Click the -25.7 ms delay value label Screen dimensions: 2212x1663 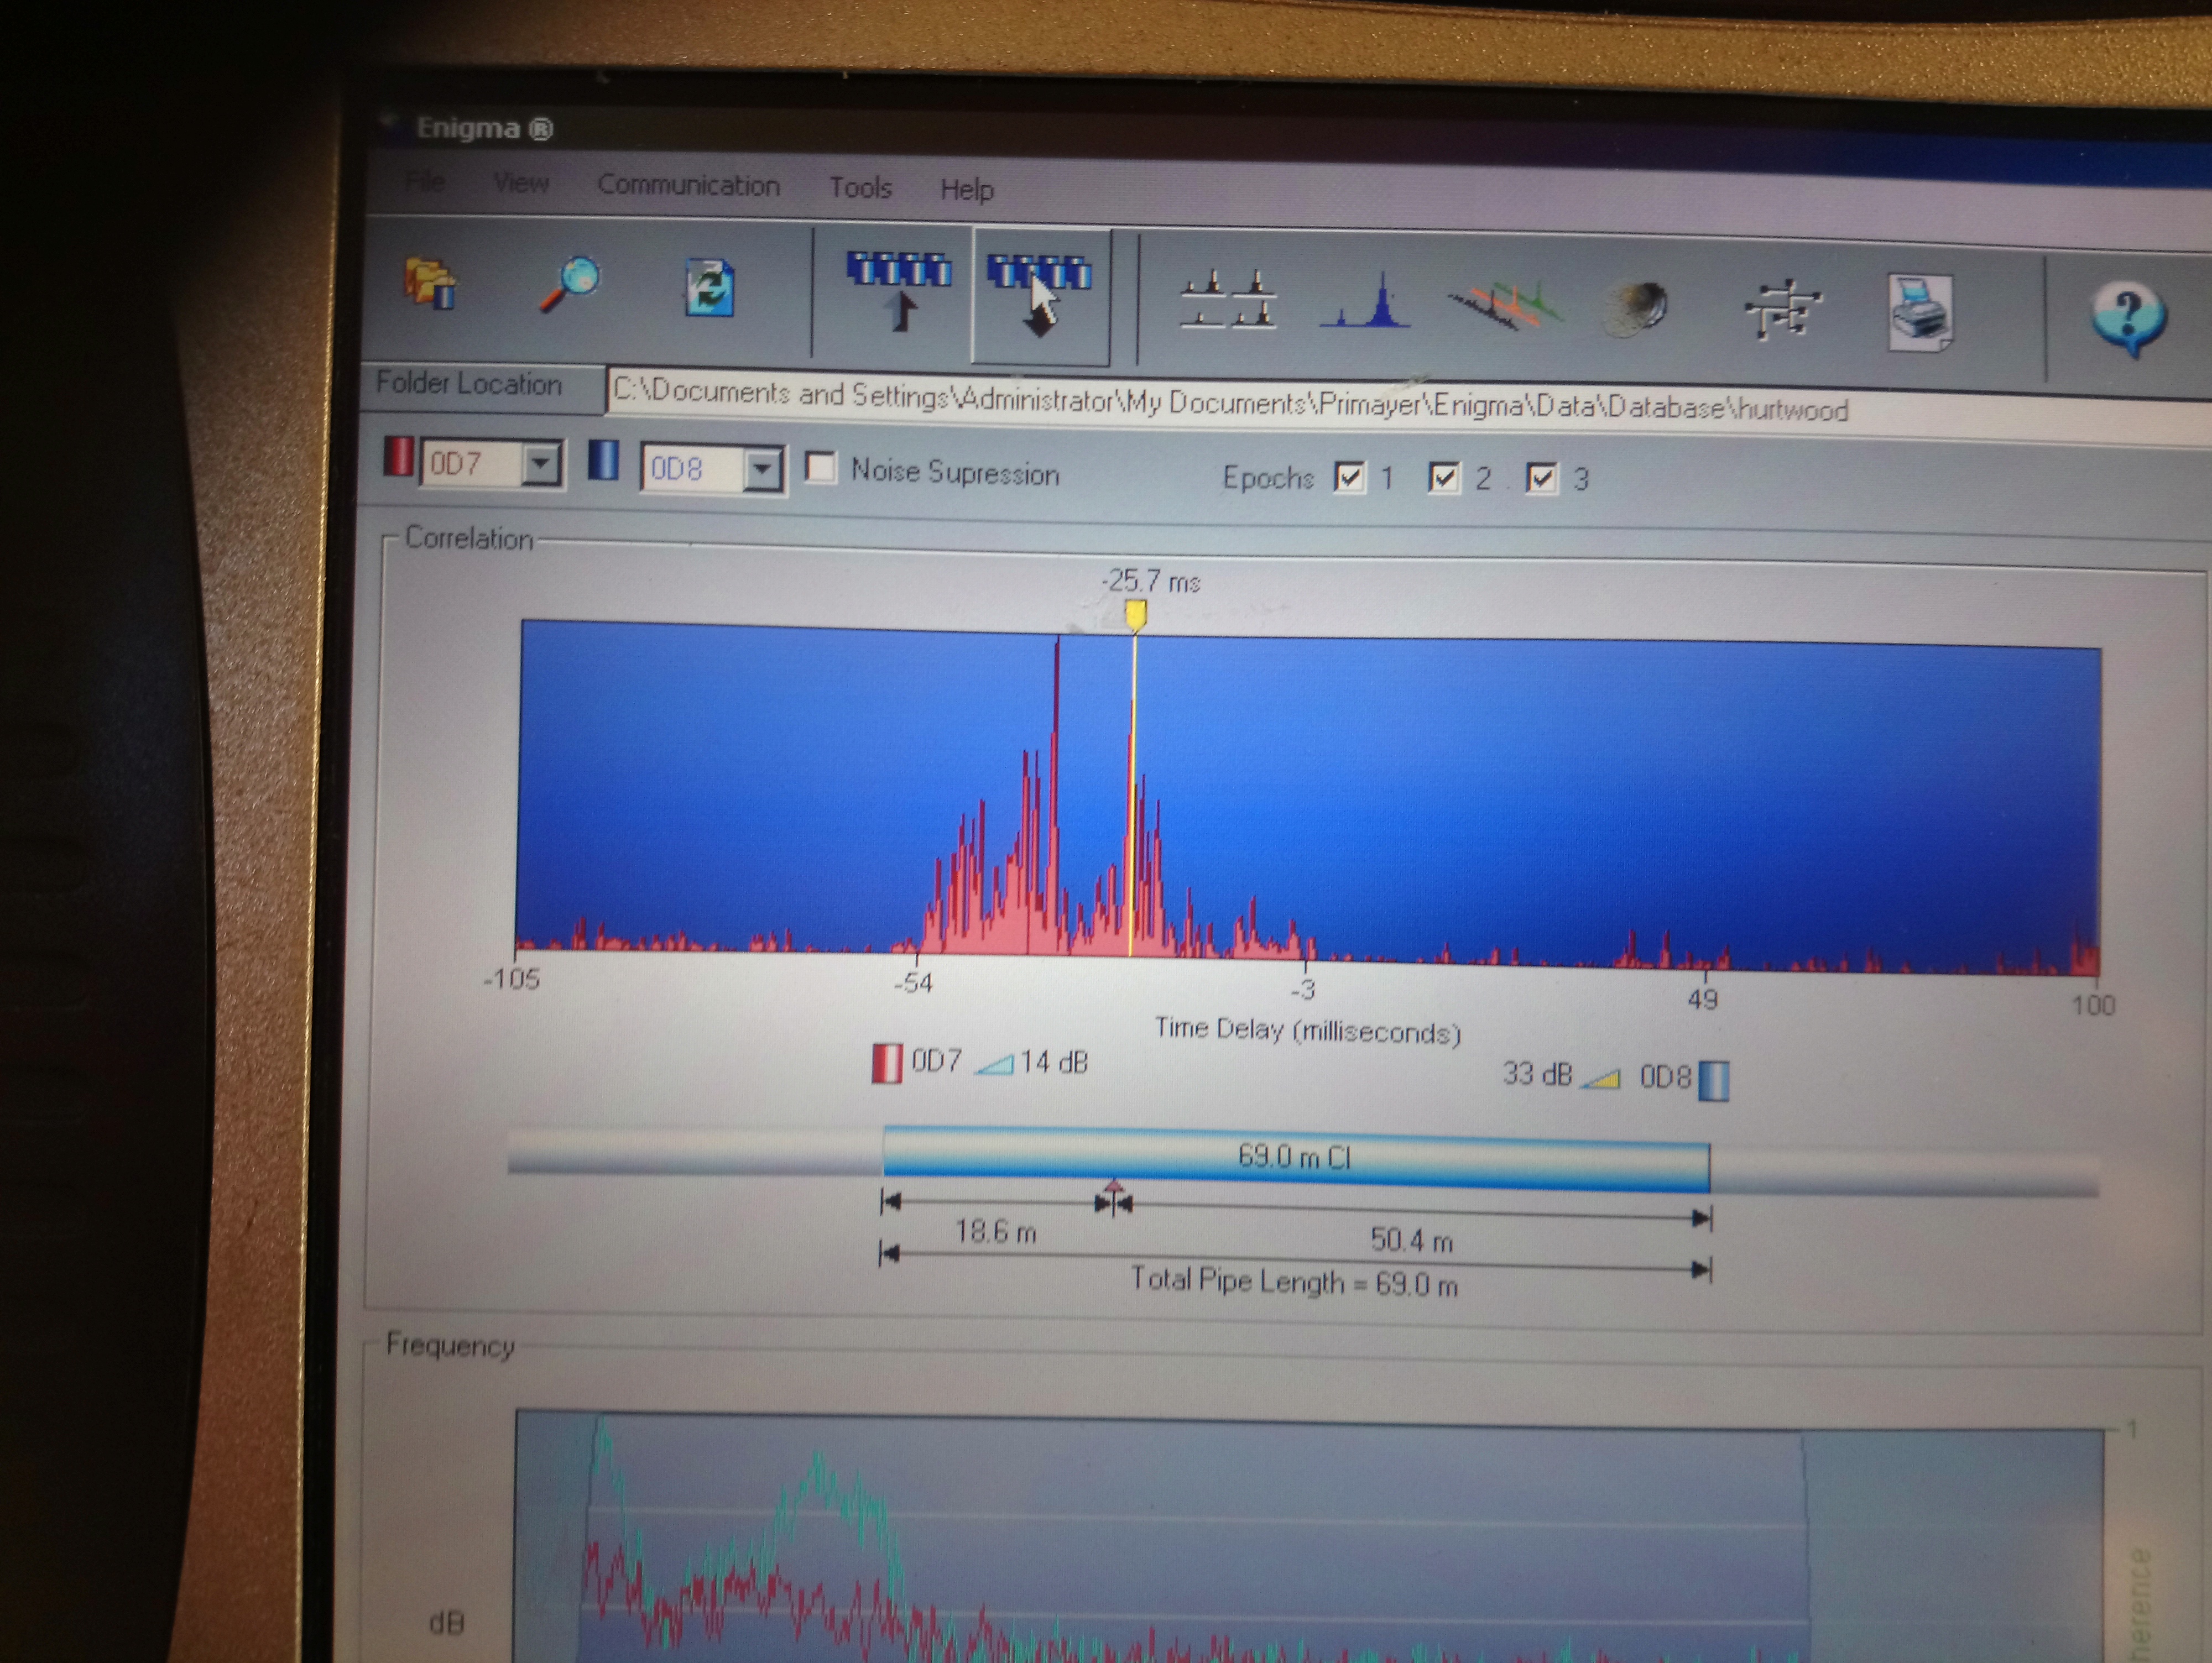click(x=1151, y=581)
